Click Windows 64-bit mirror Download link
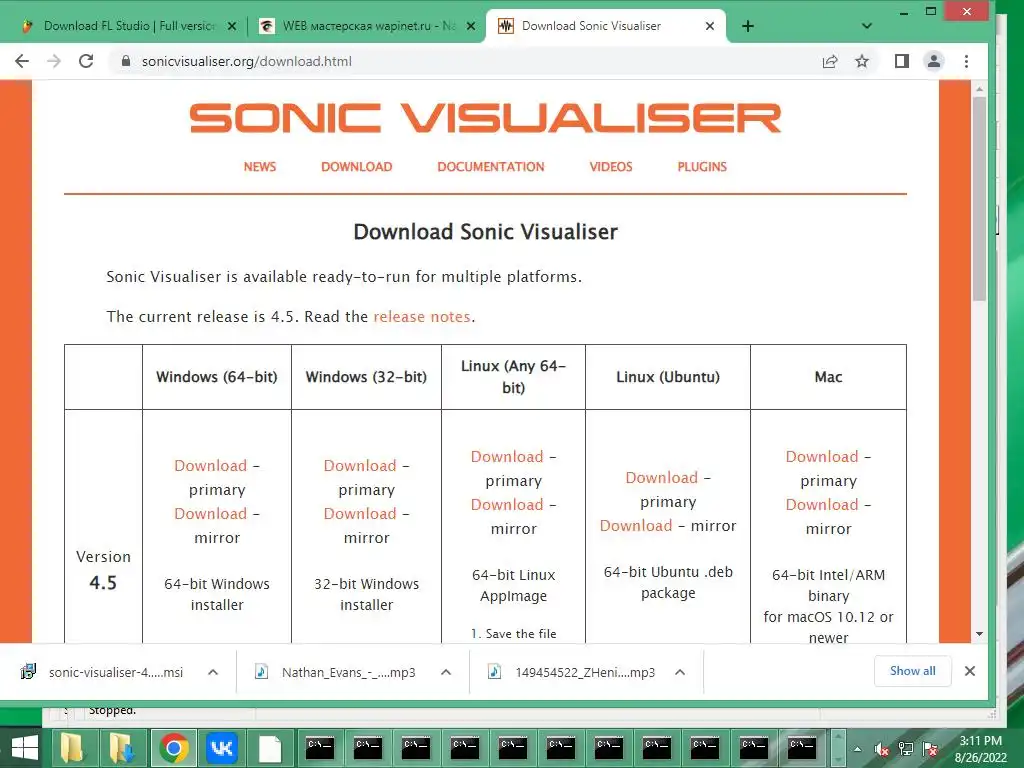The width and height of the screenshot is (1024, 768). (x=210, y=513)
